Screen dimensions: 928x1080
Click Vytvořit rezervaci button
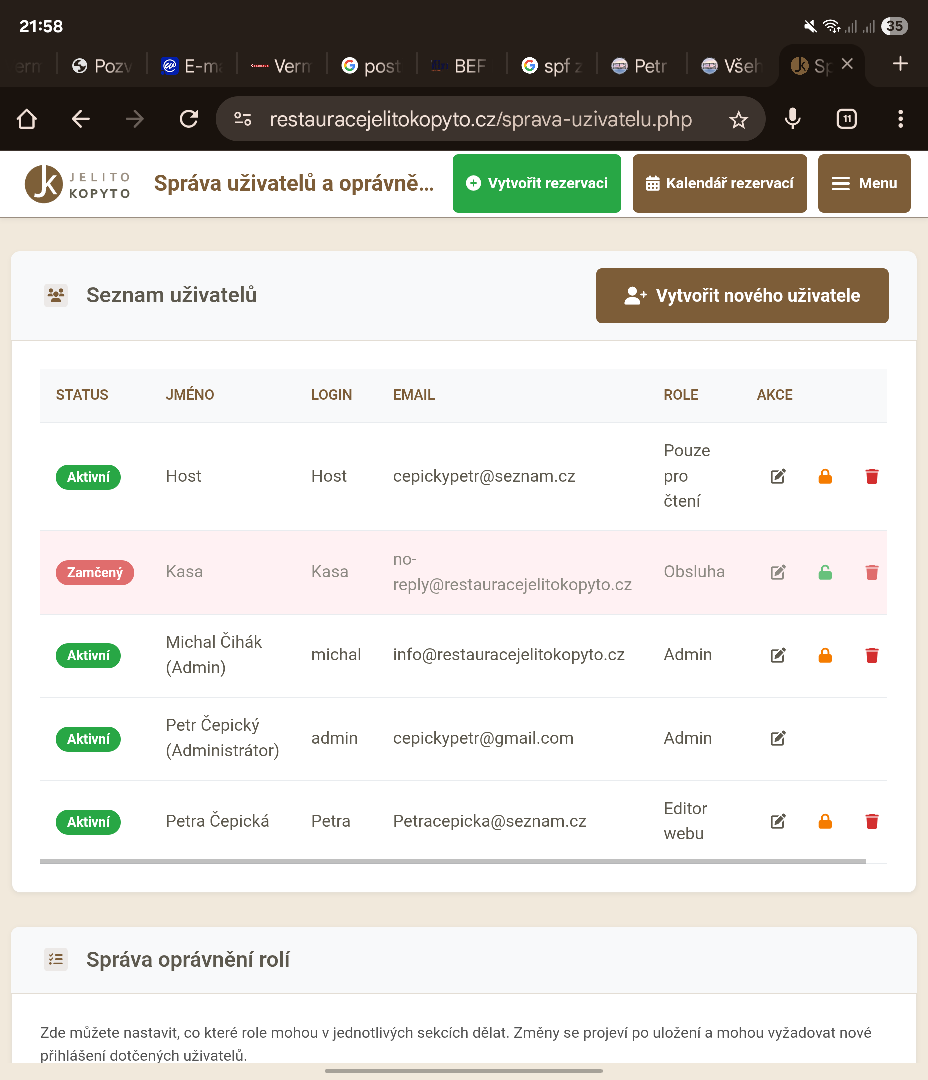pyautogui.click(x=537, y=183)
